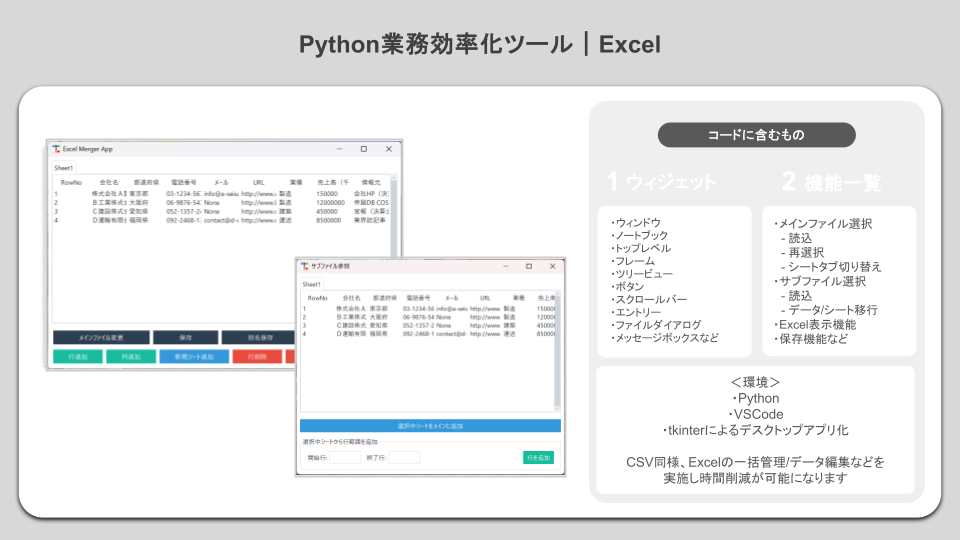
Task: Minimize the サブファイル参照 window
Action: (x=506, y=266)
